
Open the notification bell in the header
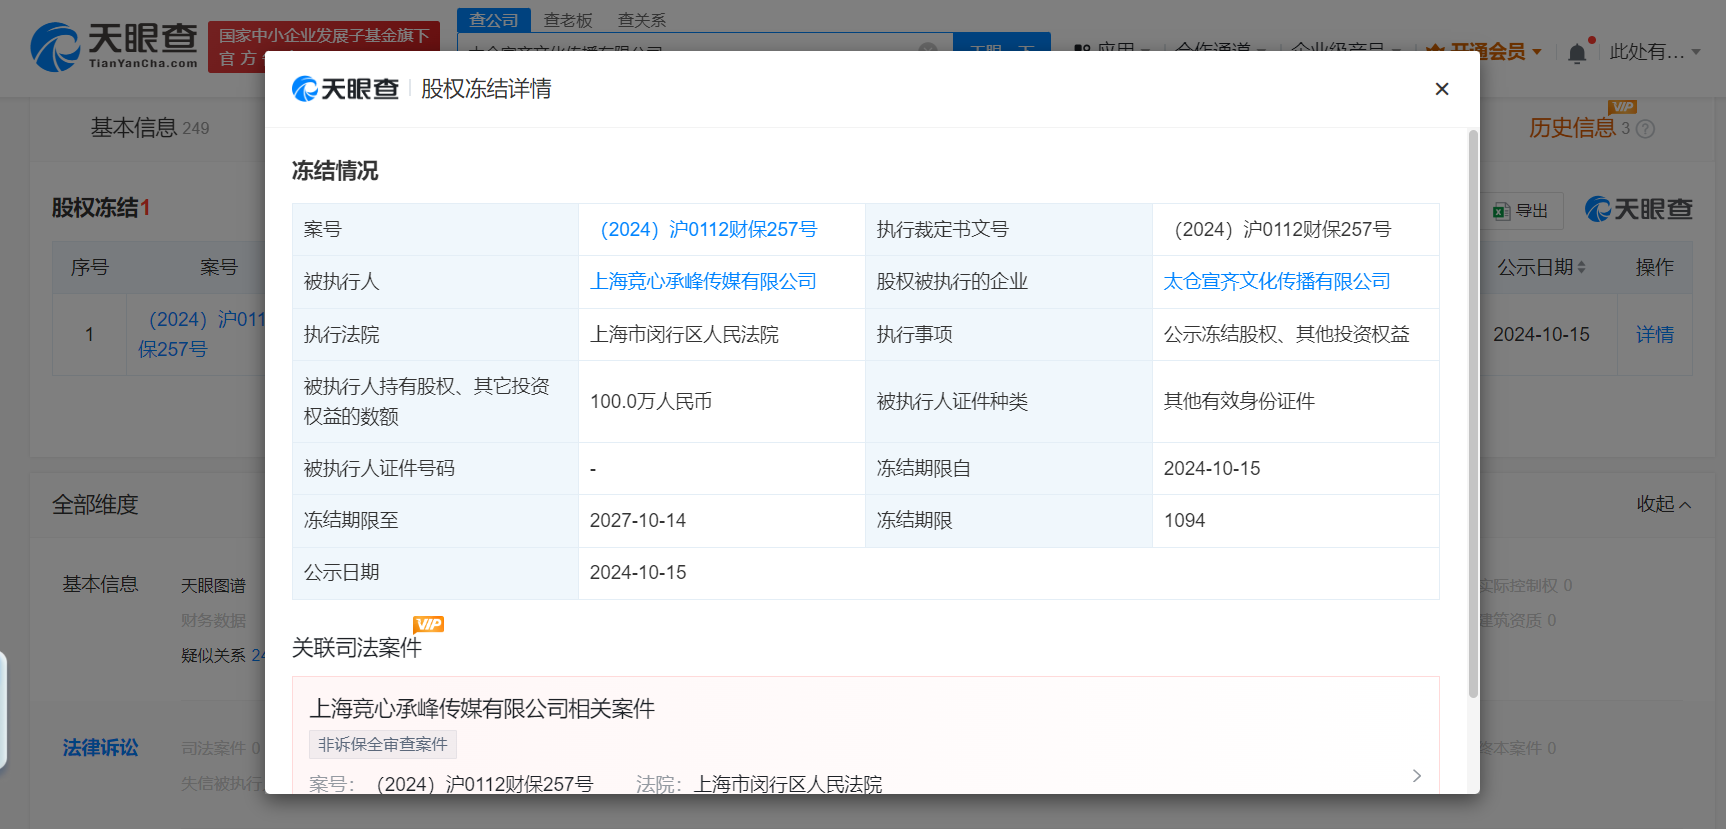(x=1577, y=53)
